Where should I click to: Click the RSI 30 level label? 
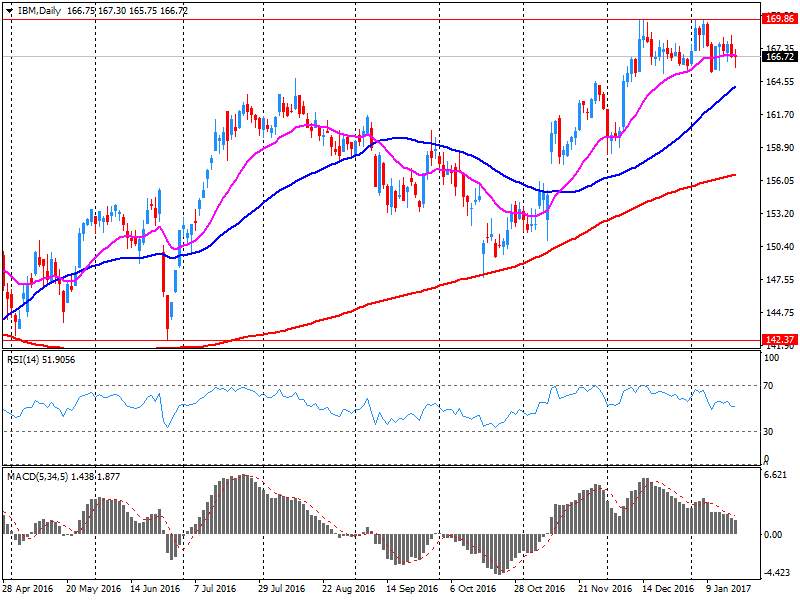[768, 432]
